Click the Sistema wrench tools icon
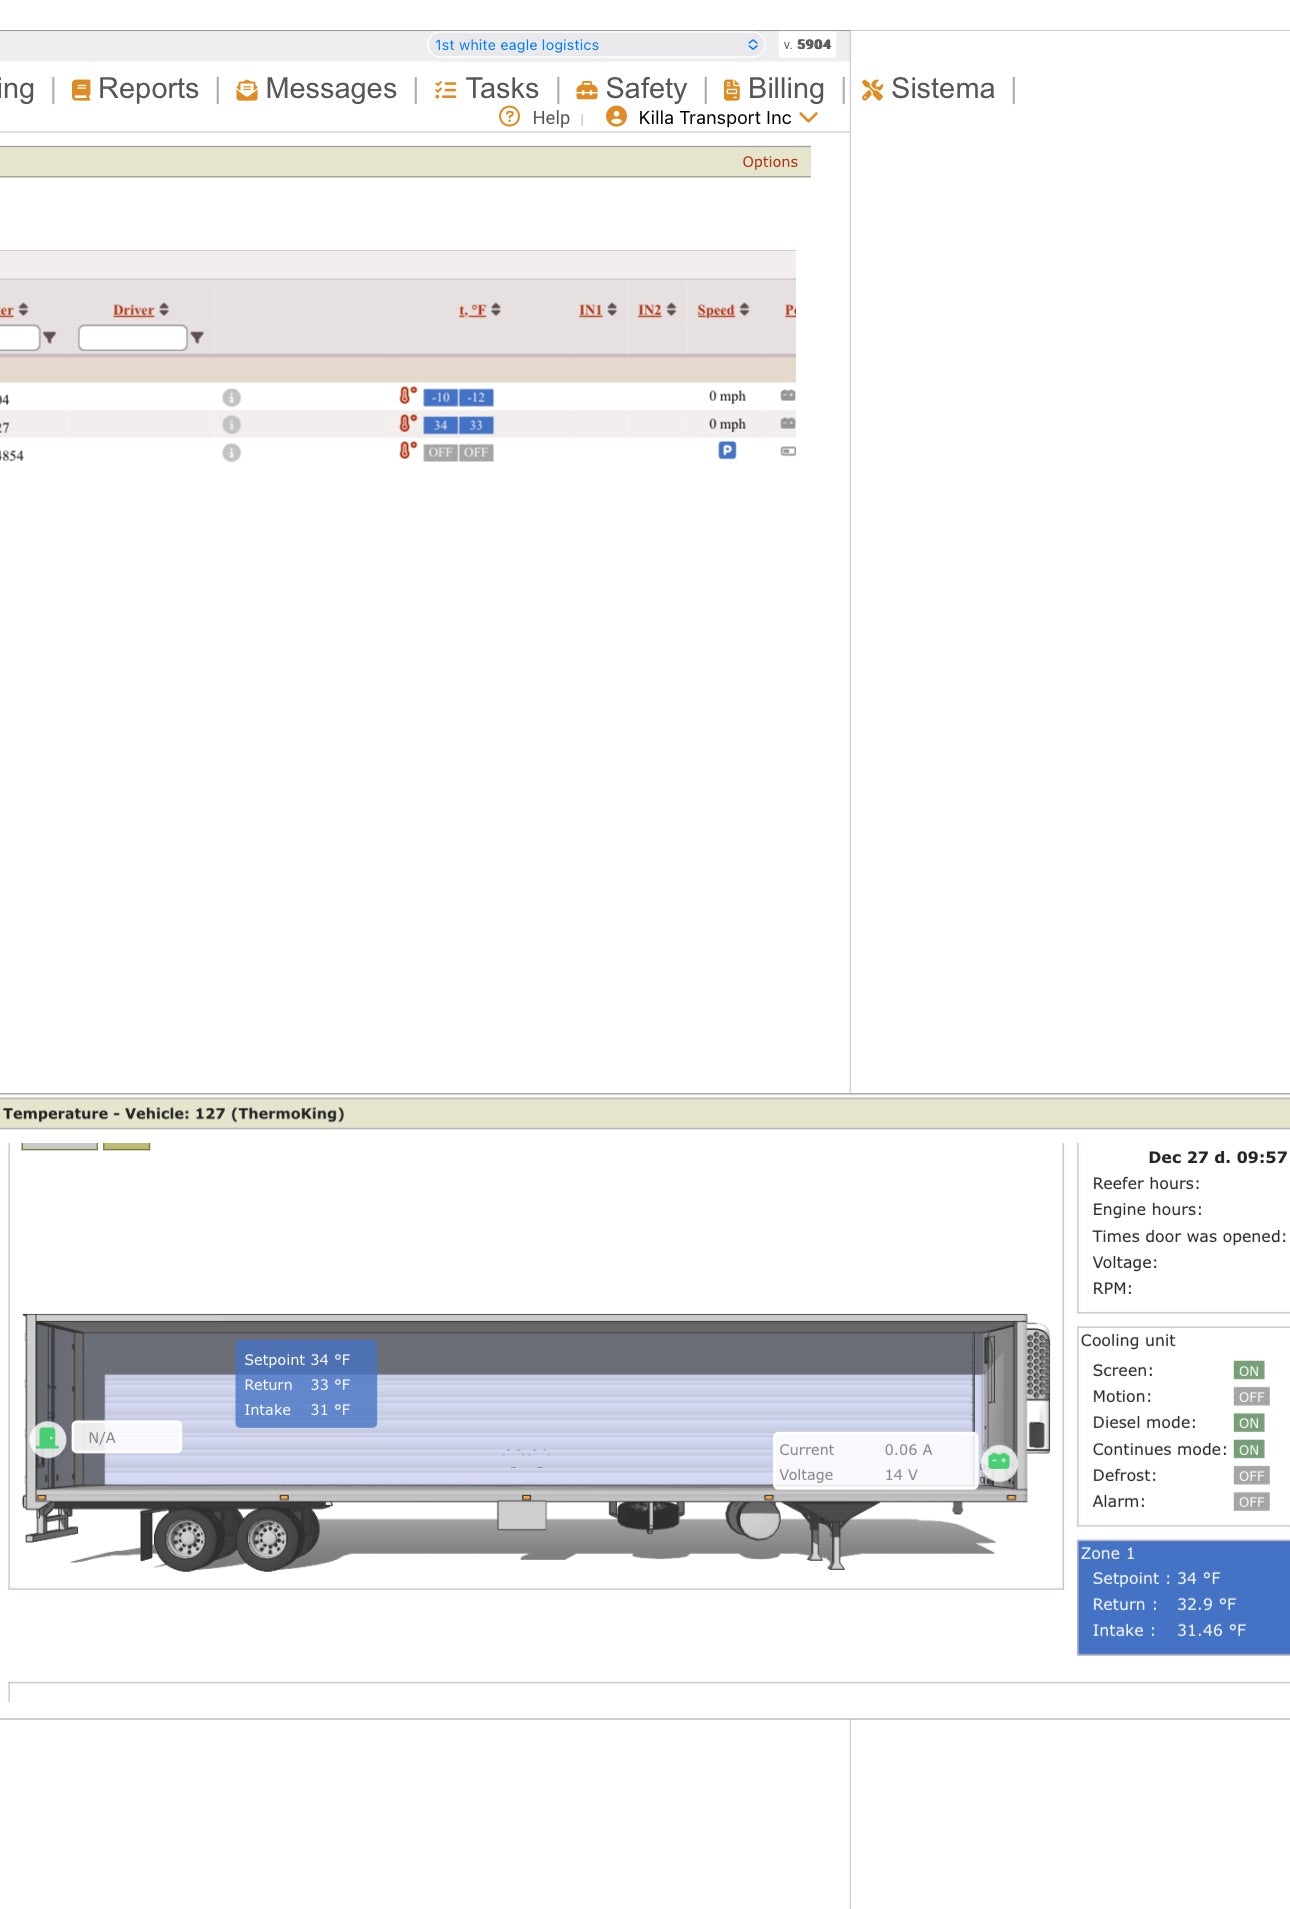 [872, 90]
